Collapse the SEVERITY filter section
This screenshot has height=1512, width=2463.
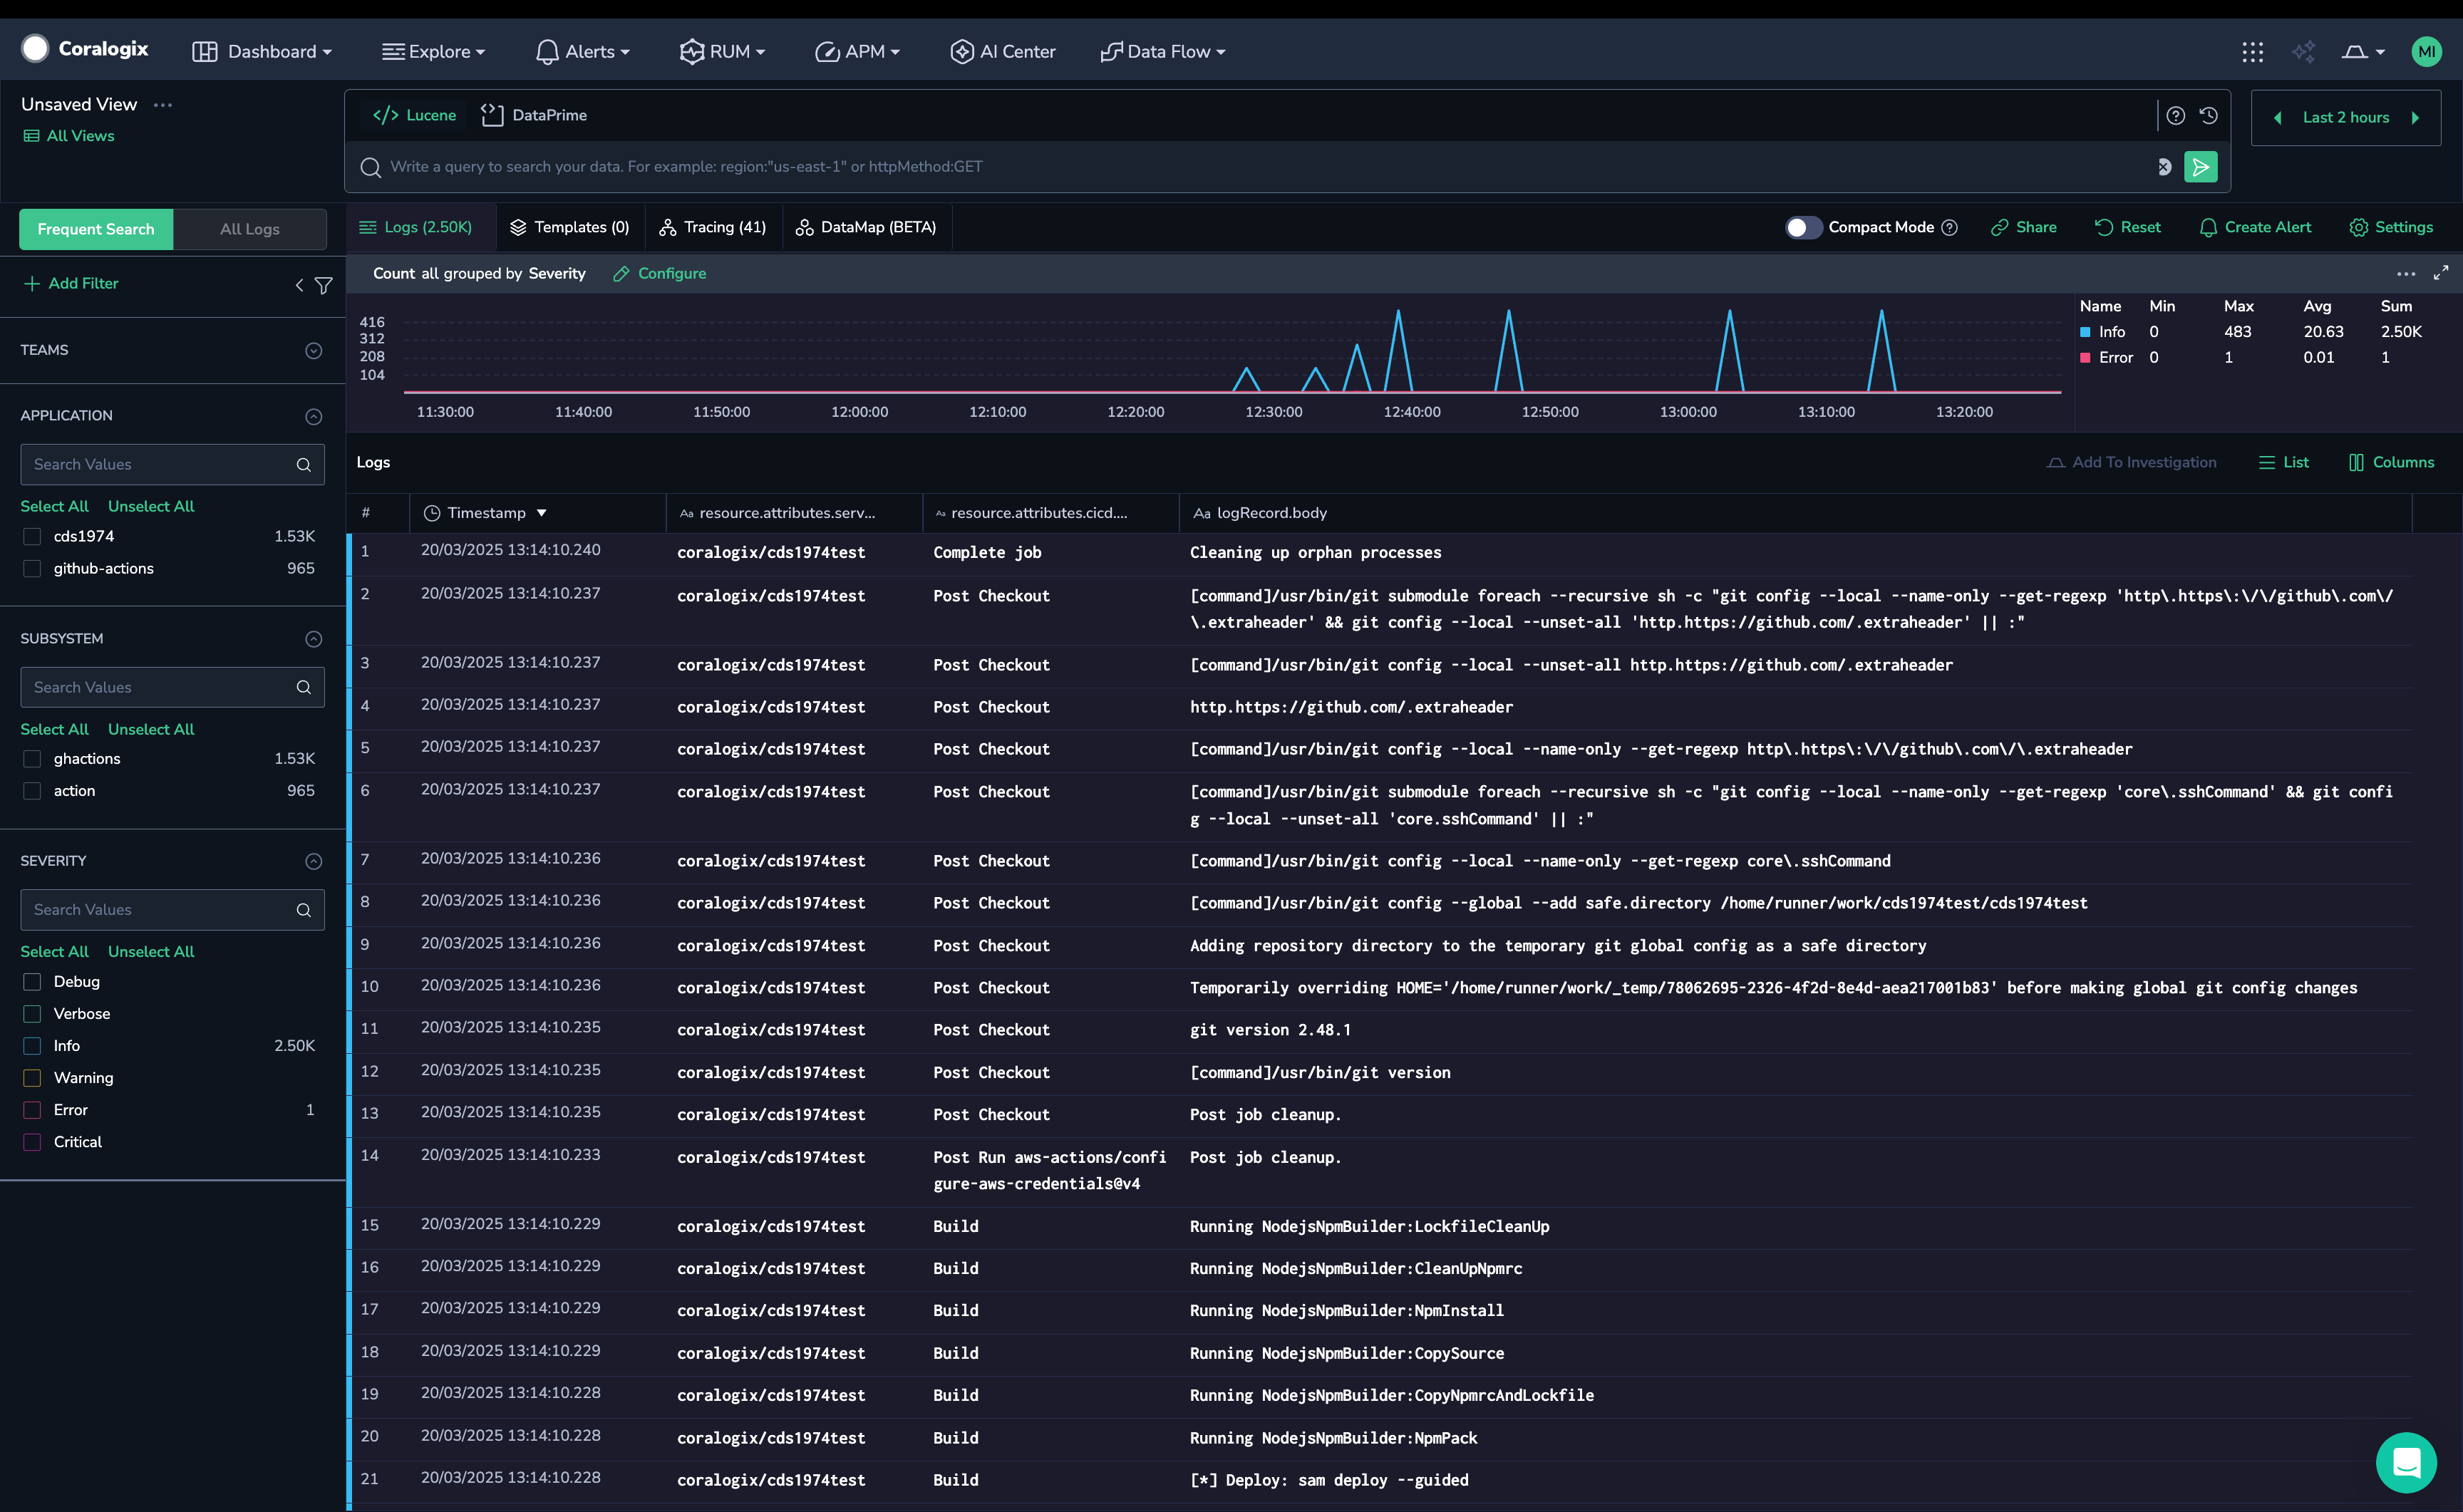coord(313,861)
